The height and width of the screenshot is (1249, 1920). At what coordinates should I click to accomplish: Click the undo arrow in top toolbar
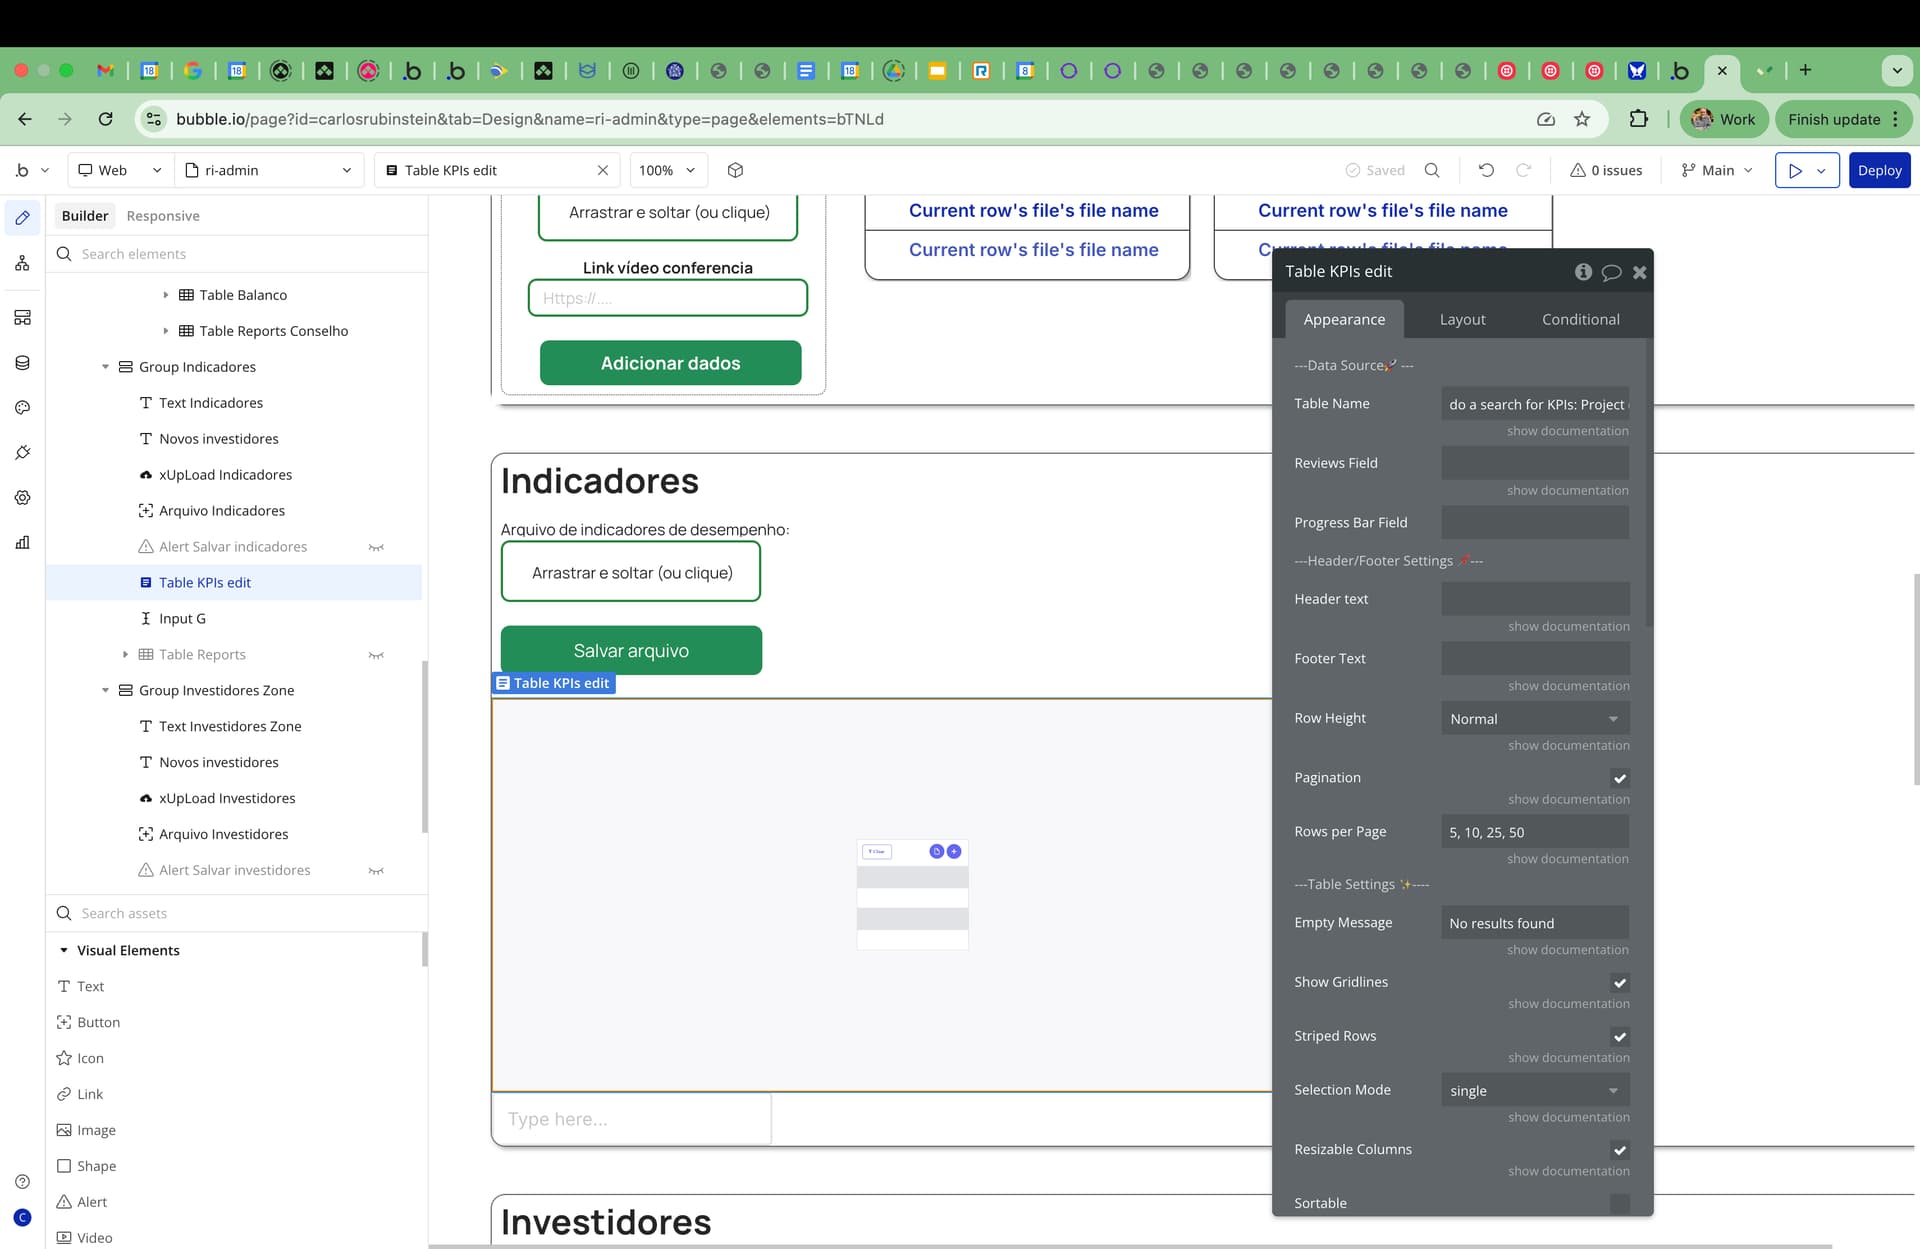click(x=1486, y=170)
